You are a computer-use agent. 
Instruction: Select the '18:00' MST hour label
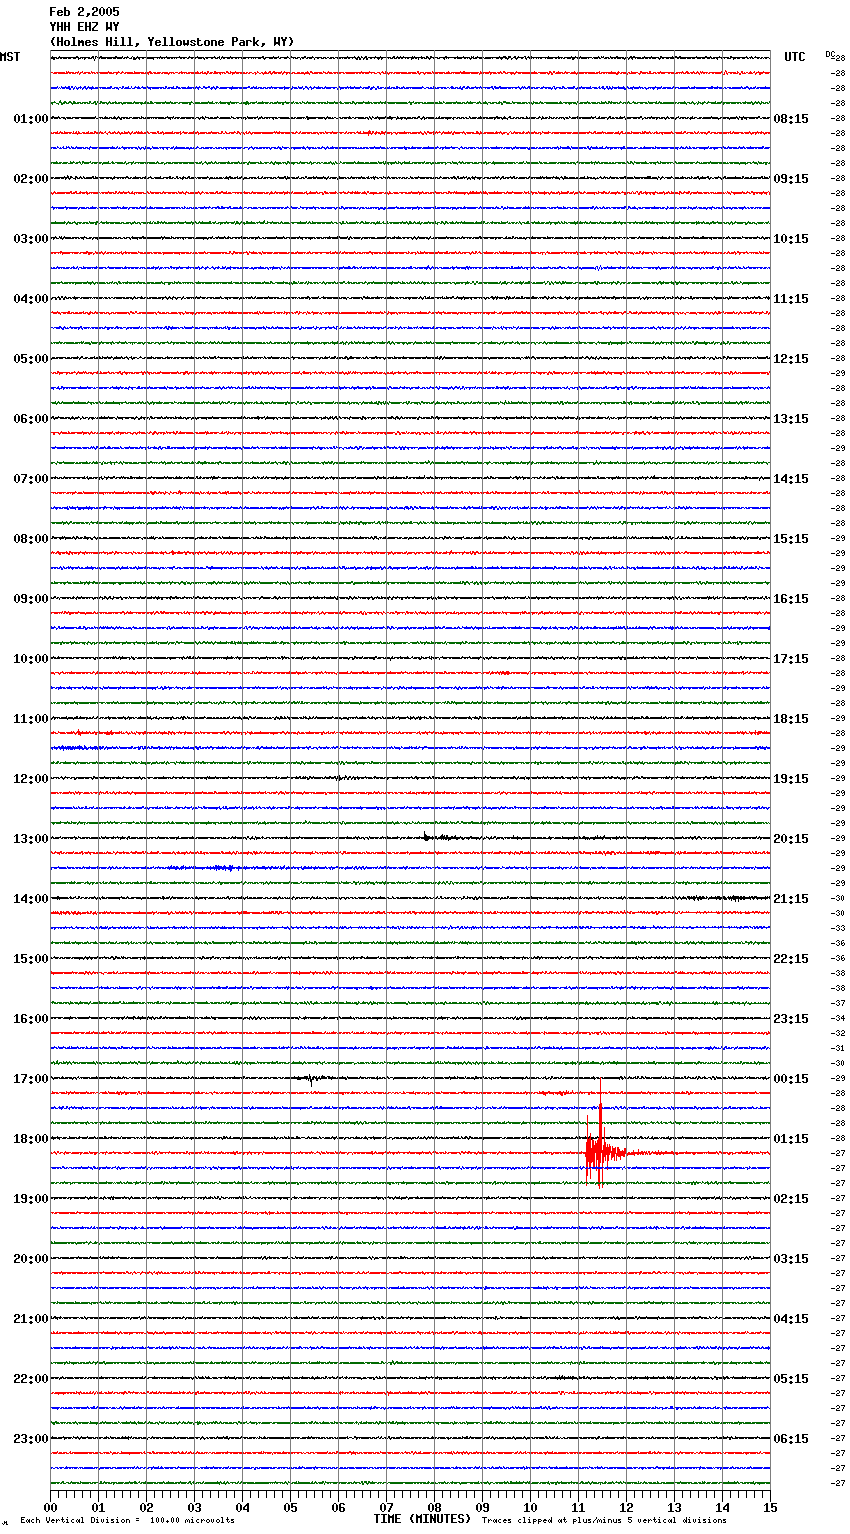point(31,1139)
